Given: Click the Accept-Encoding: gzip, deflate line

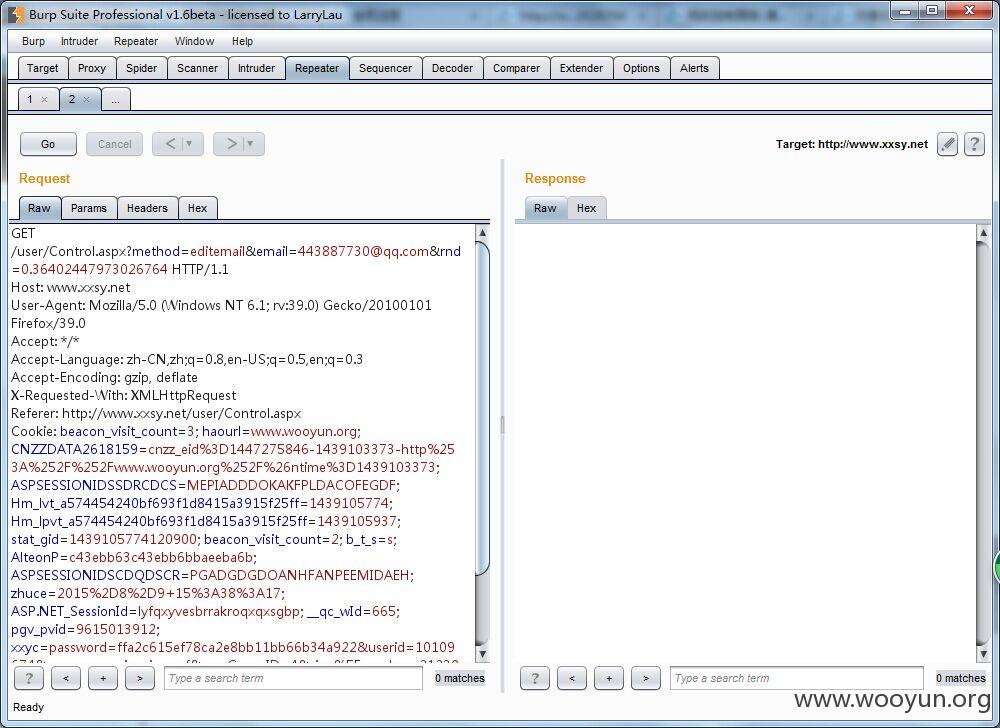Looking at the screenshot, I should tap(104, 377).
